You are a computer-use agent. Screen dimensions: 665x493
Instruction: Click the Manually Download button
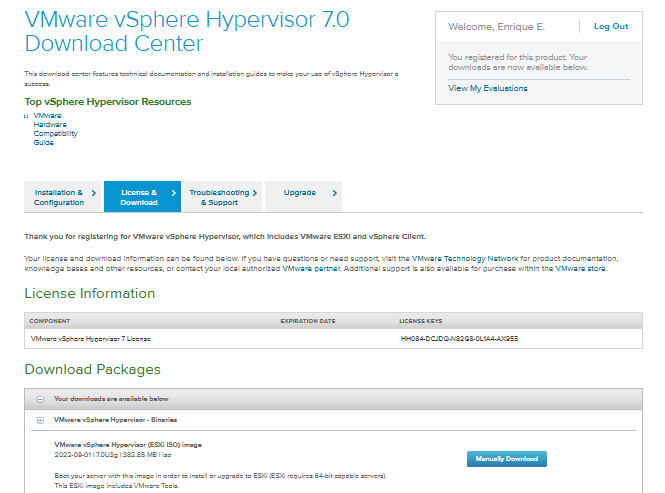click(507, 459)
